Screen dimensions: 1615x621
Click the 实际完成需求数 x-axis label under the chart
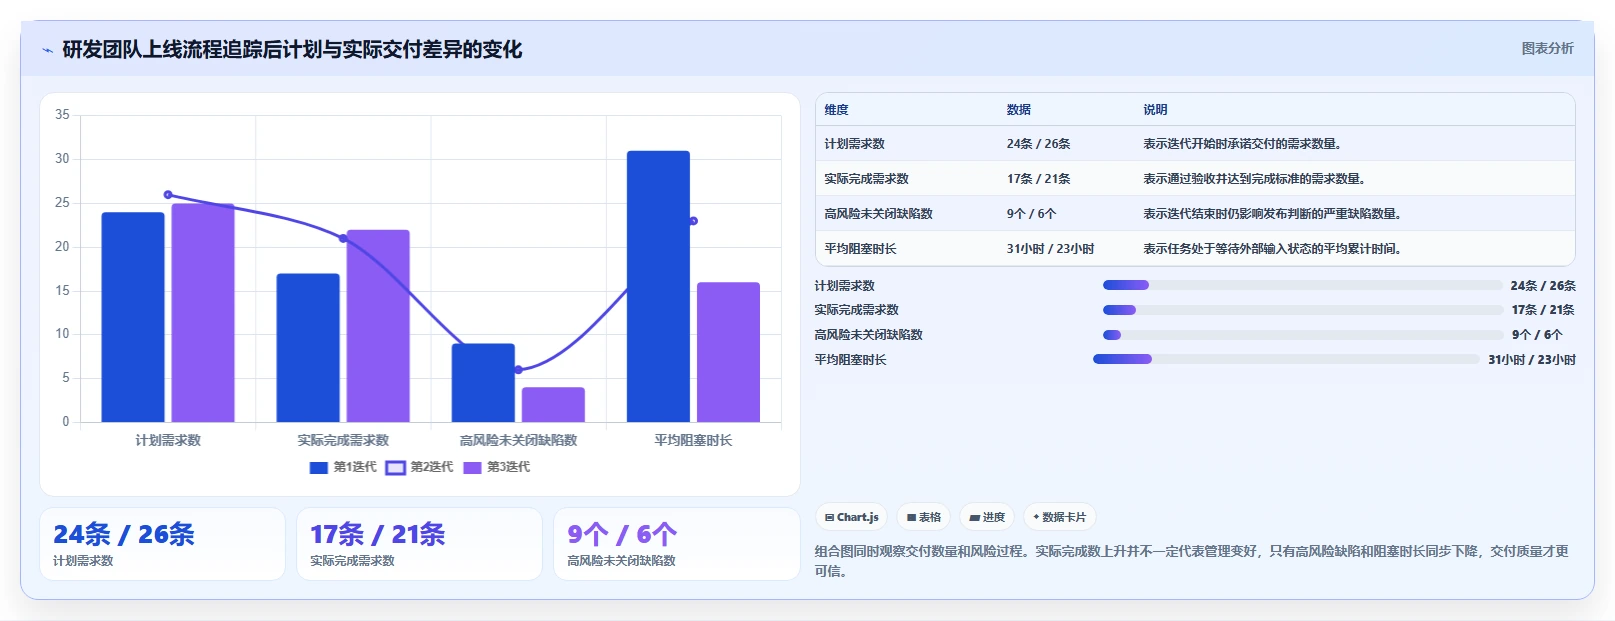click(x=343, y=440)
